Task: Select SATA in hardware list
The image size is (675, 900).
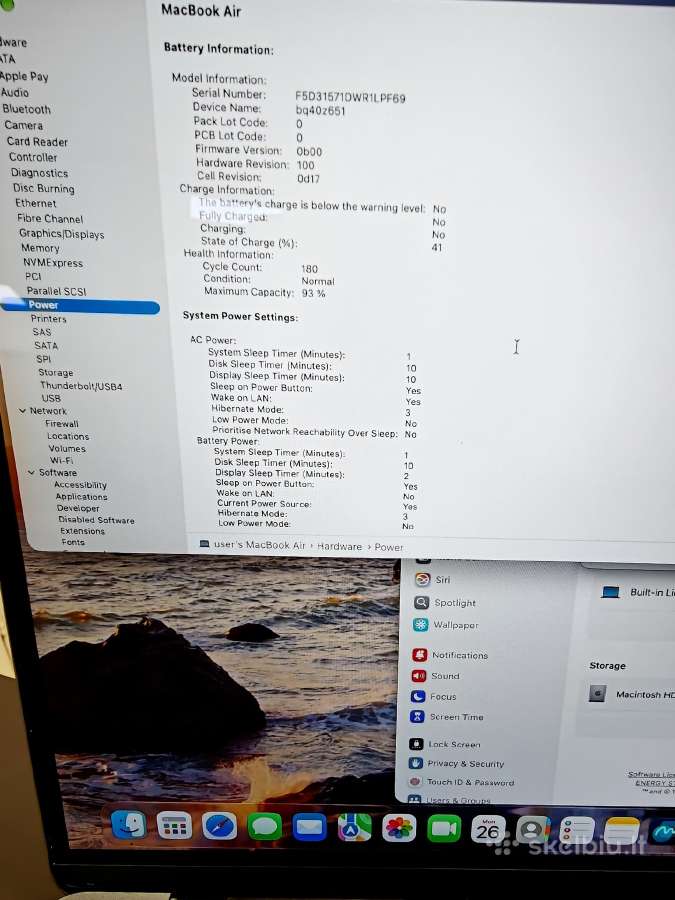Action: pos(46,346)
